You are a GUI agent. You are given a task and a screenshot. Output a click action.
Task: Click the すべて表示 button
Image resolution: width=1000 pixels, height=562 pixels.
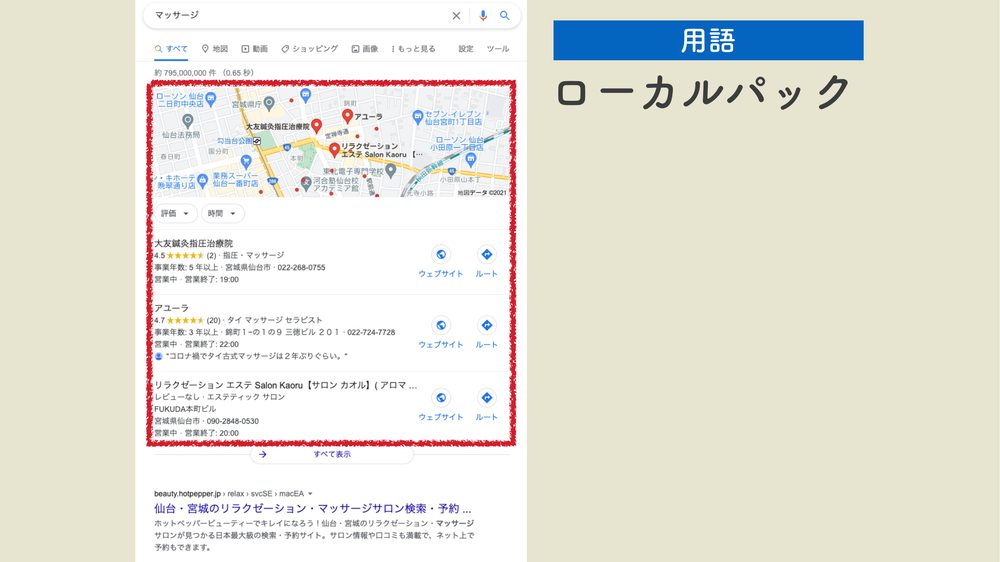pos(332,454)
